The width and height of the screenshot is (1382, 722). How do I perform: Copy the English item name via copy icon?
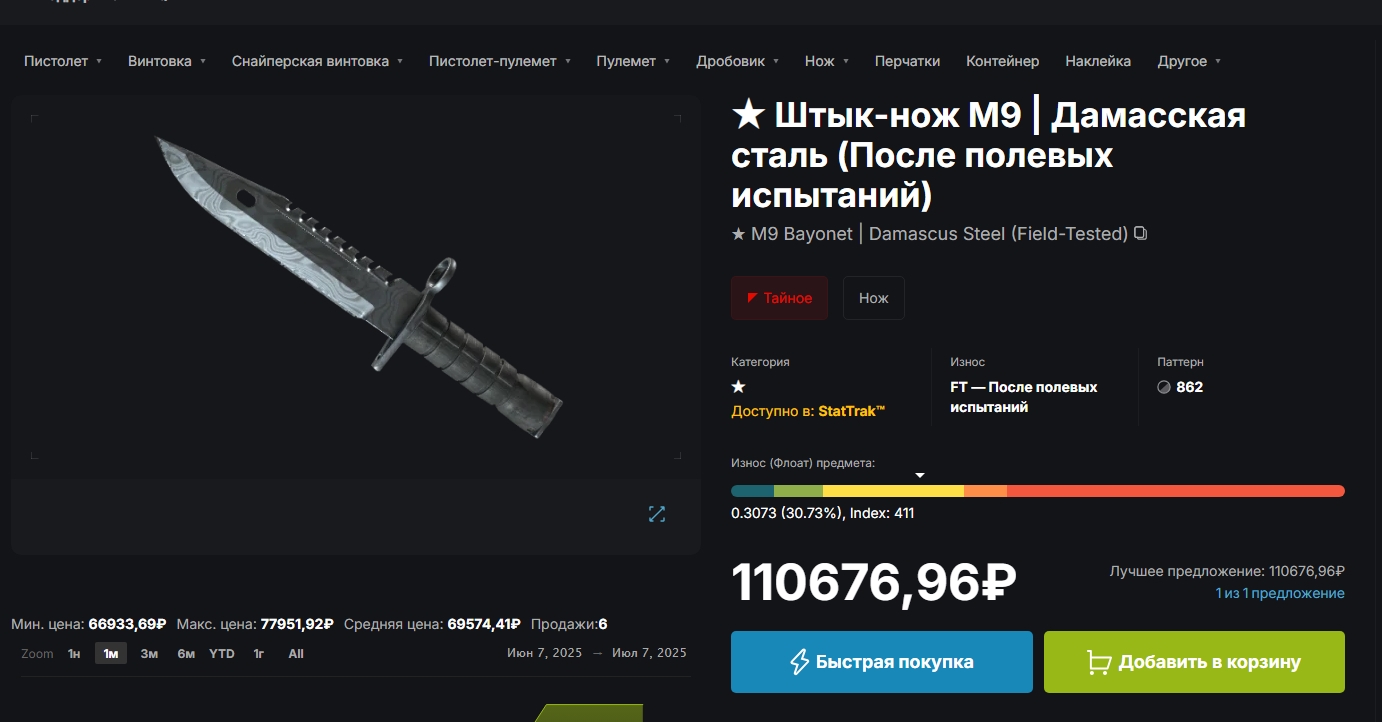(x=1141, y=233)
